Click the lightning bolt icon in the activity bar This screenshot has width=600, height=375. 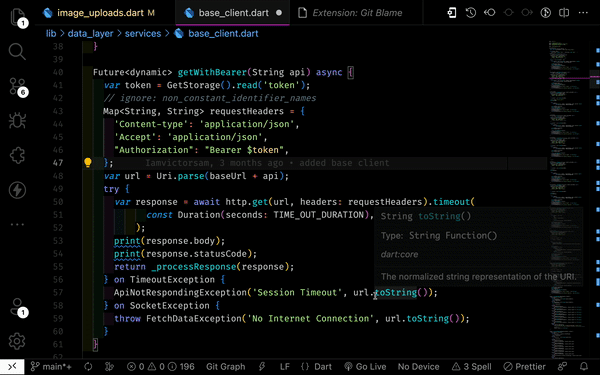pos(17,190)
